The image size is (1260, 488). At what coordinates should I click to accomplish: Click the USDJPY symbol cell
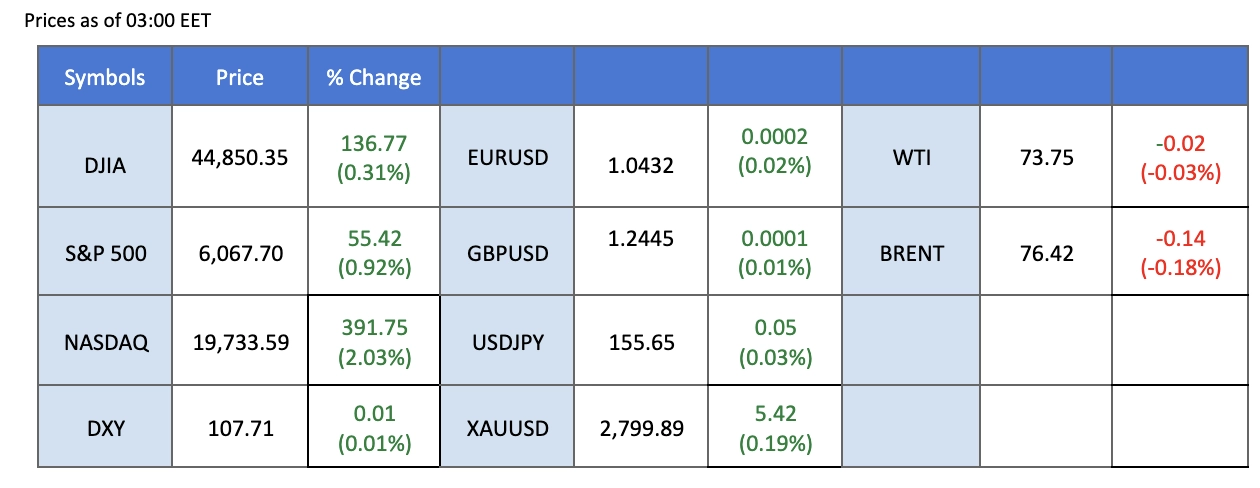click(x=507, y=342)
